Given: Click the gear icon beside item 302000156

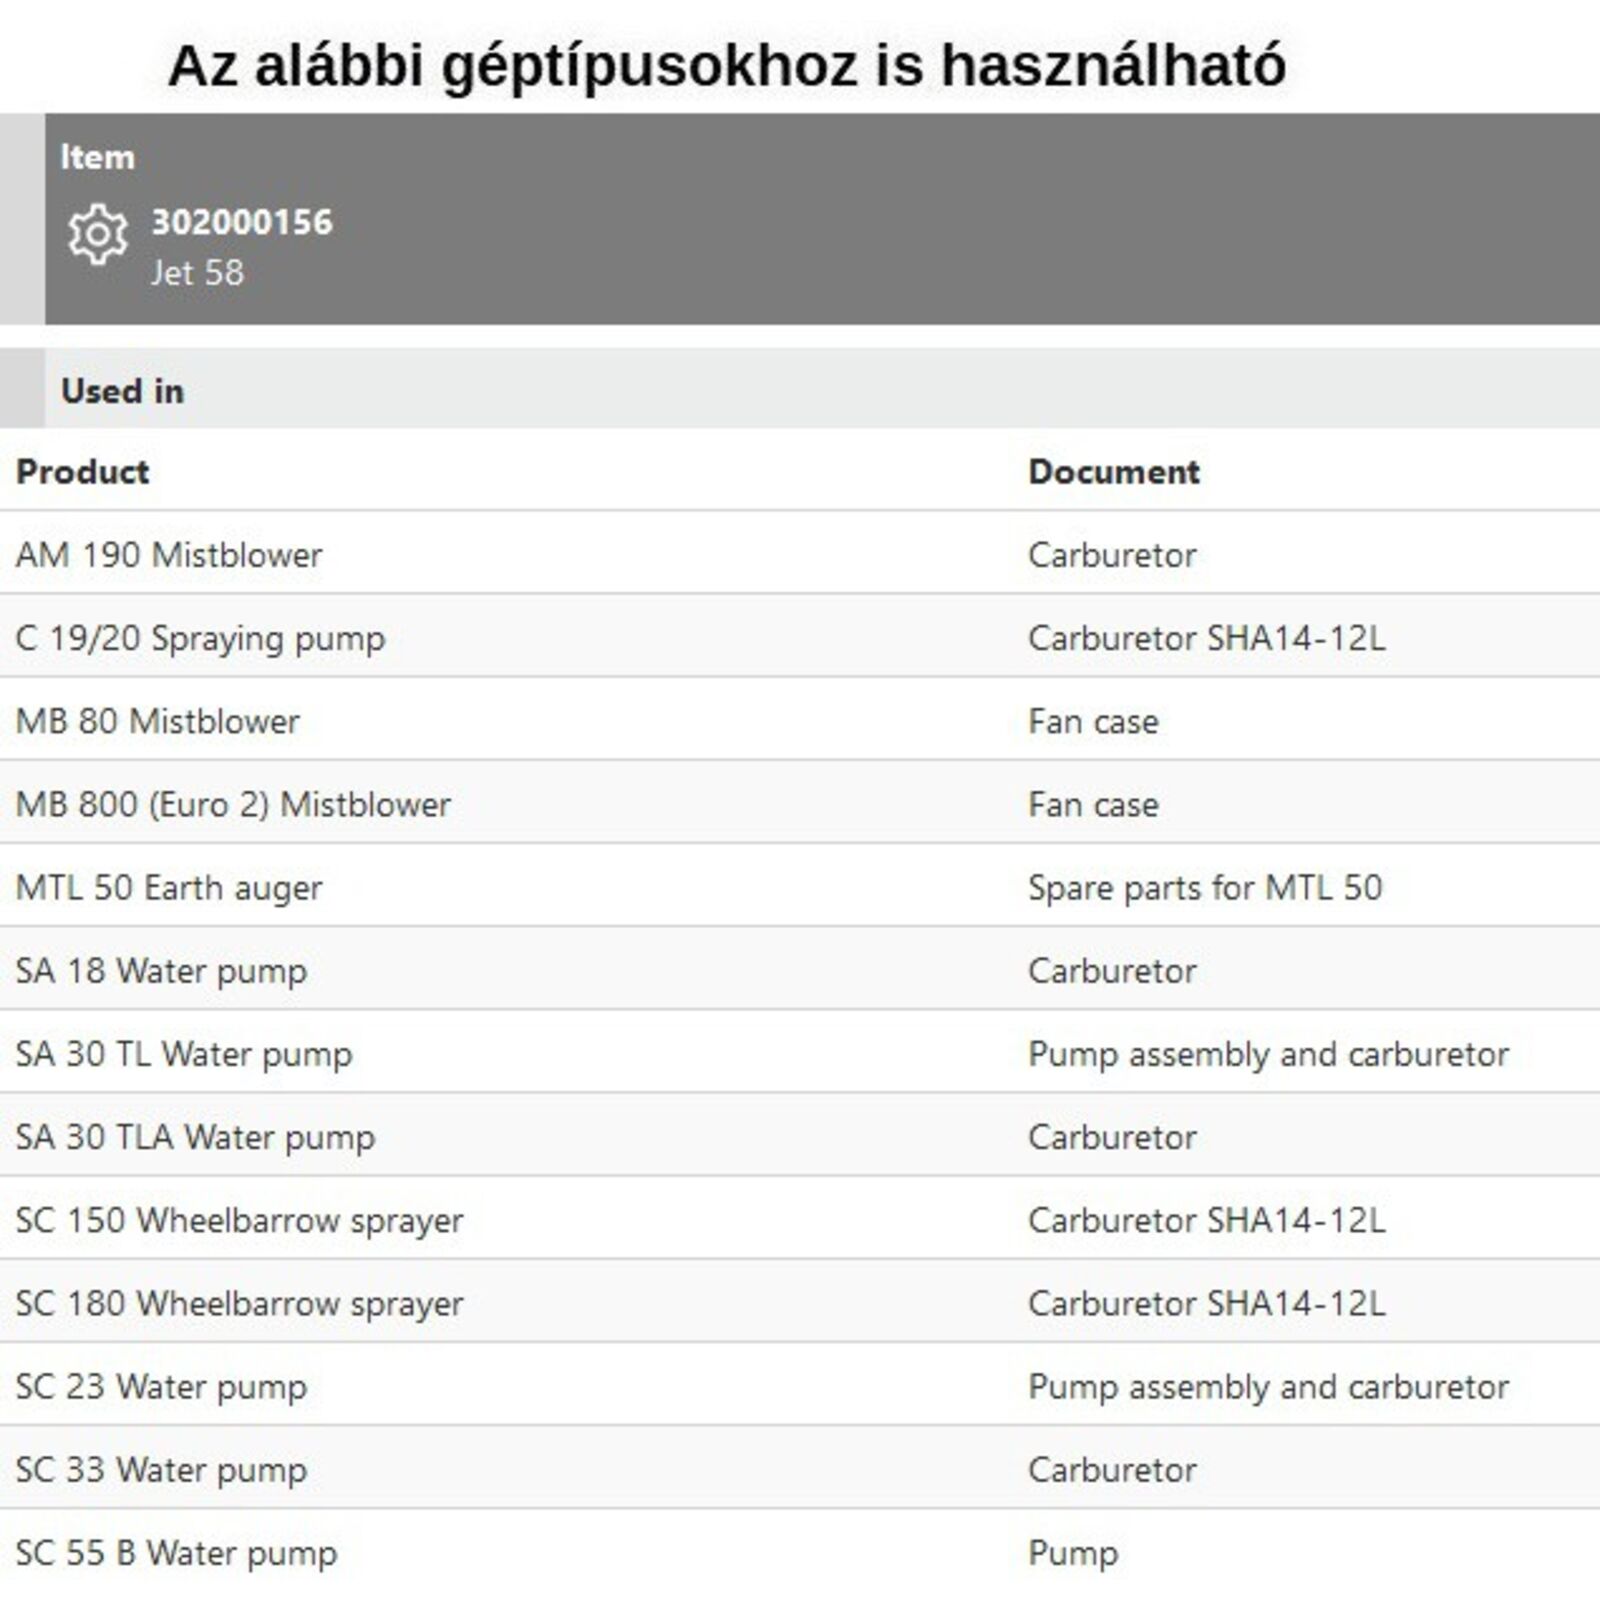Looking at the screenshot, I should pyautogui.click(x=98, y=235).
